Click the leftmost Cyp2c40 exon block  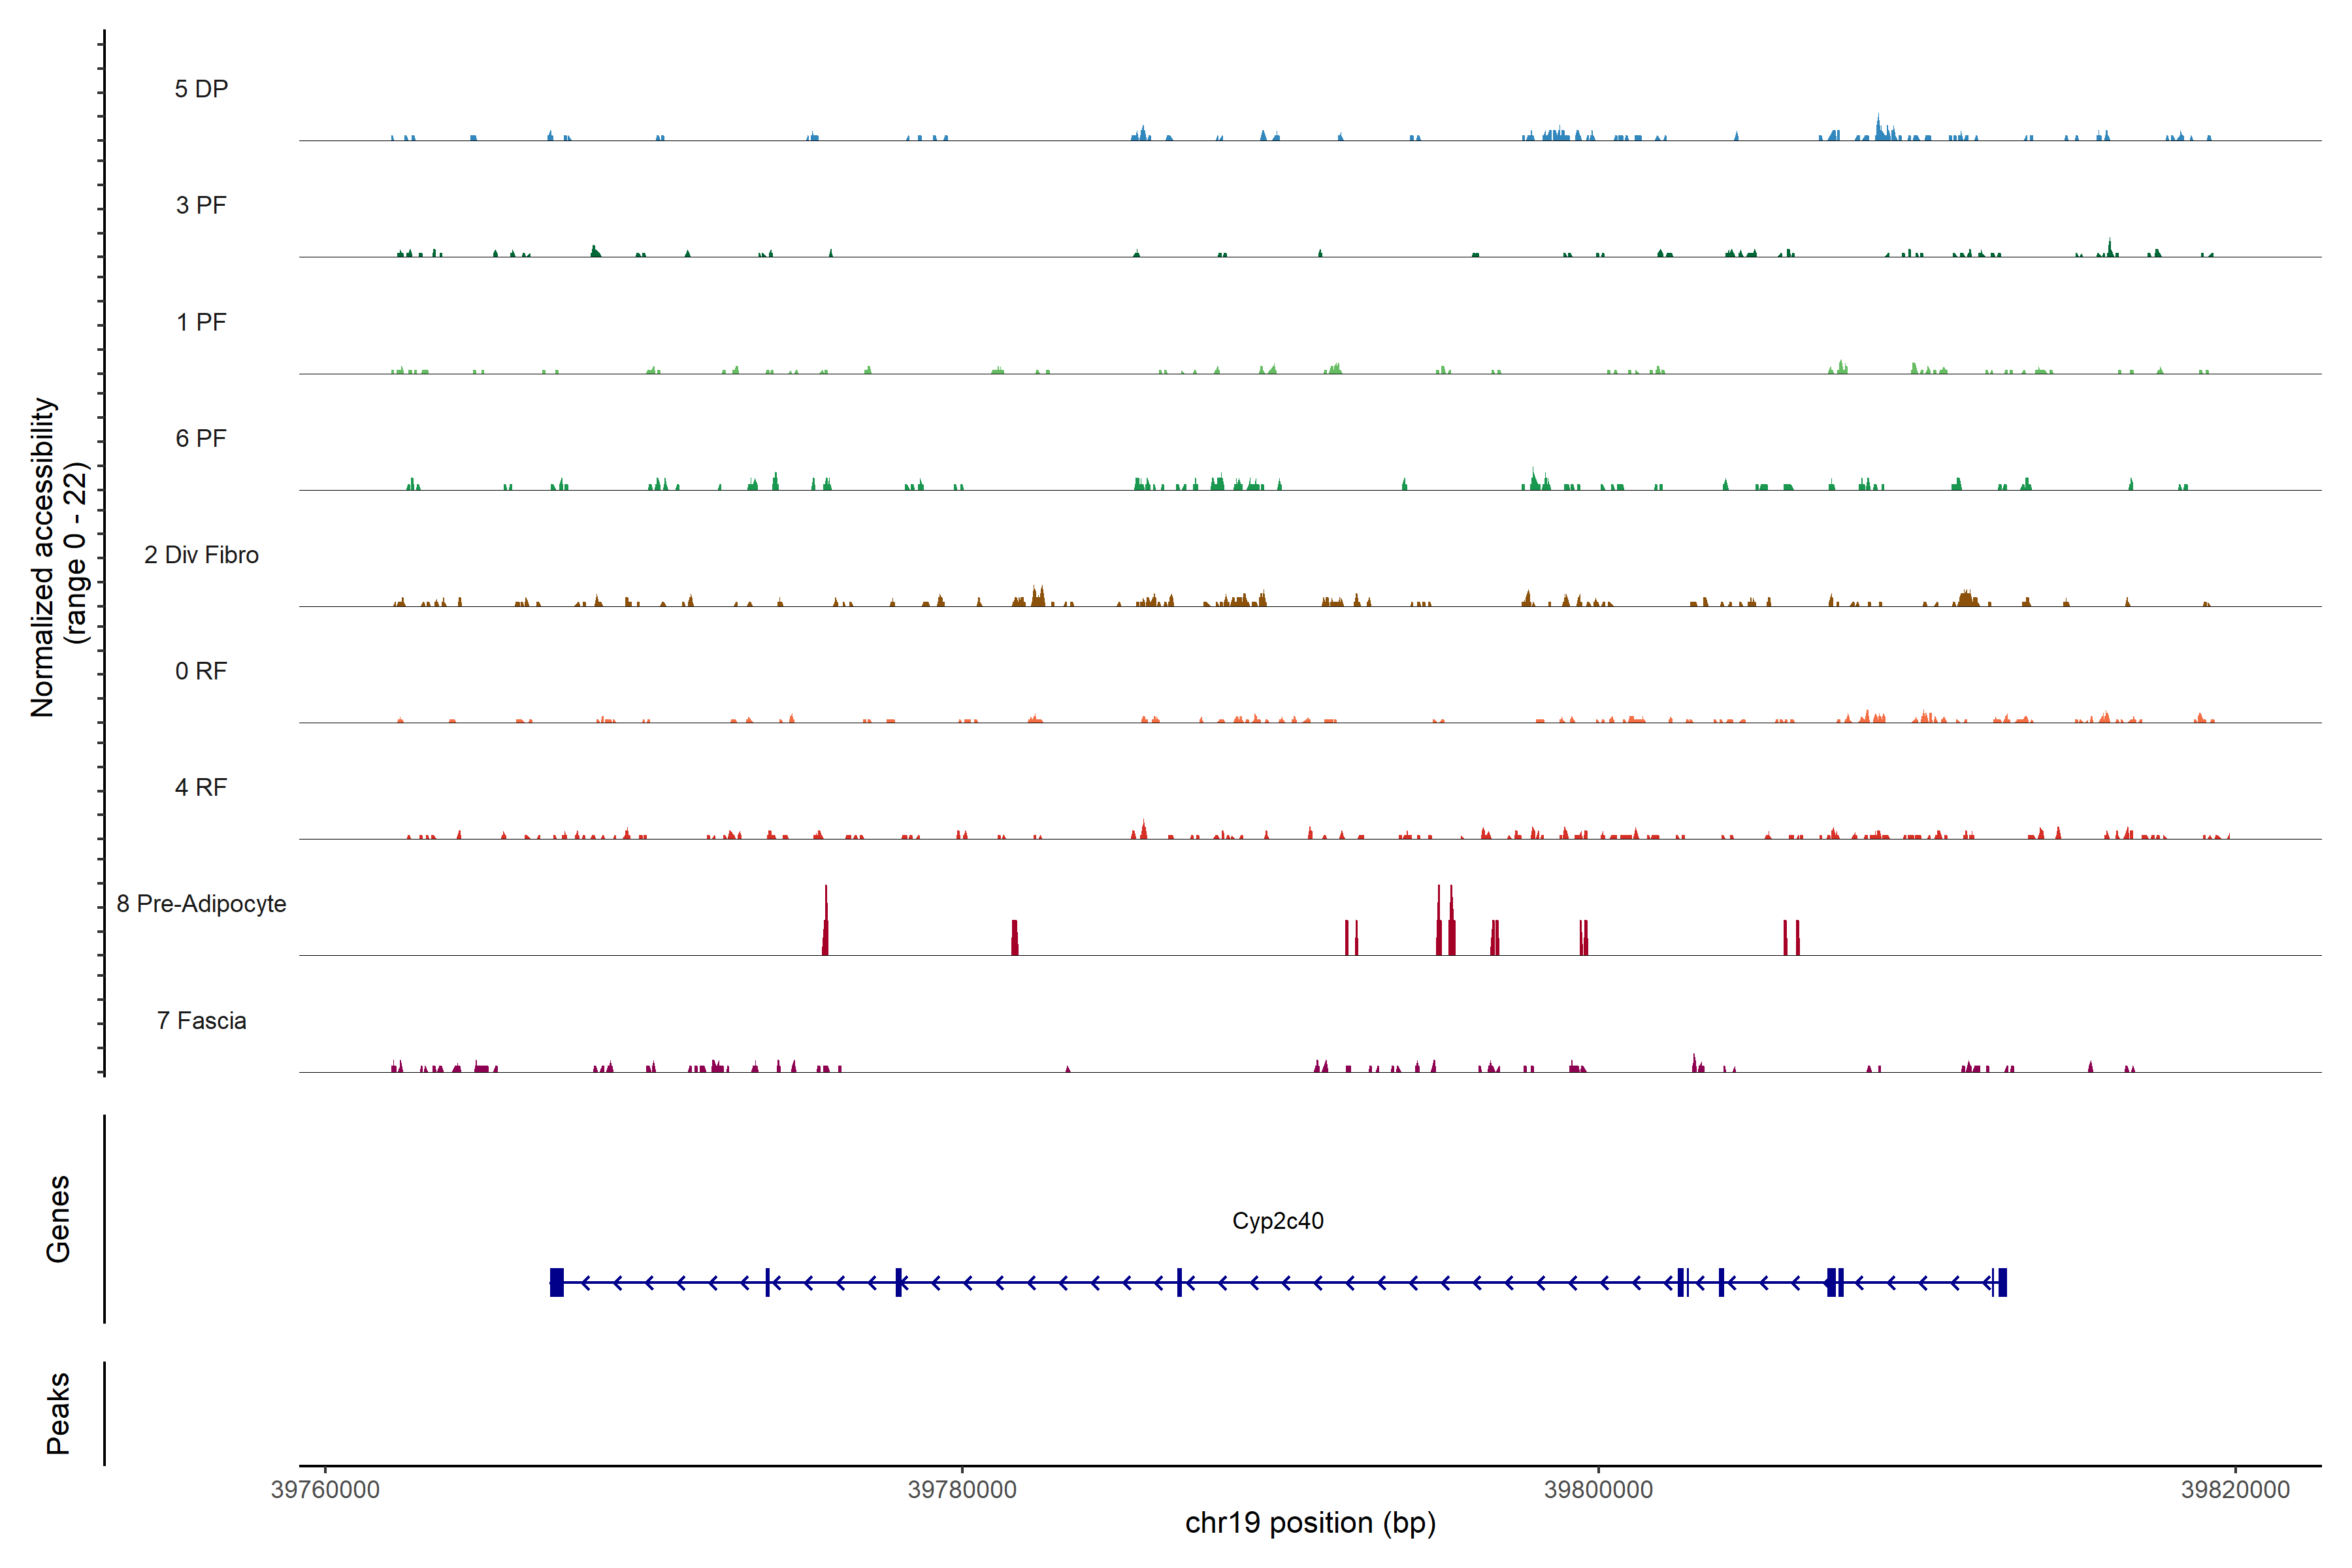pyautogui.click(x=557, y=1282)
